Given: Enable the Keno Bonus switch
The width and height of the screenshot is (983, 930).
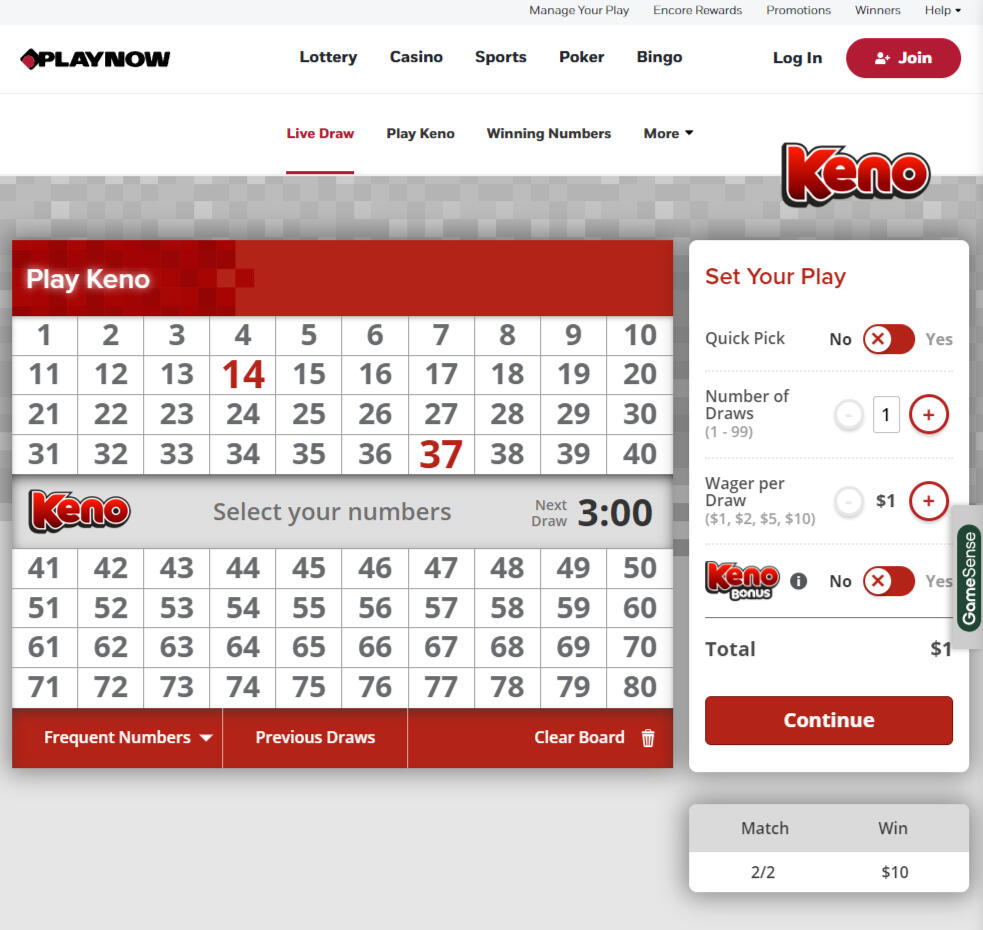Looking at the screenshot, I should (888, 581).
